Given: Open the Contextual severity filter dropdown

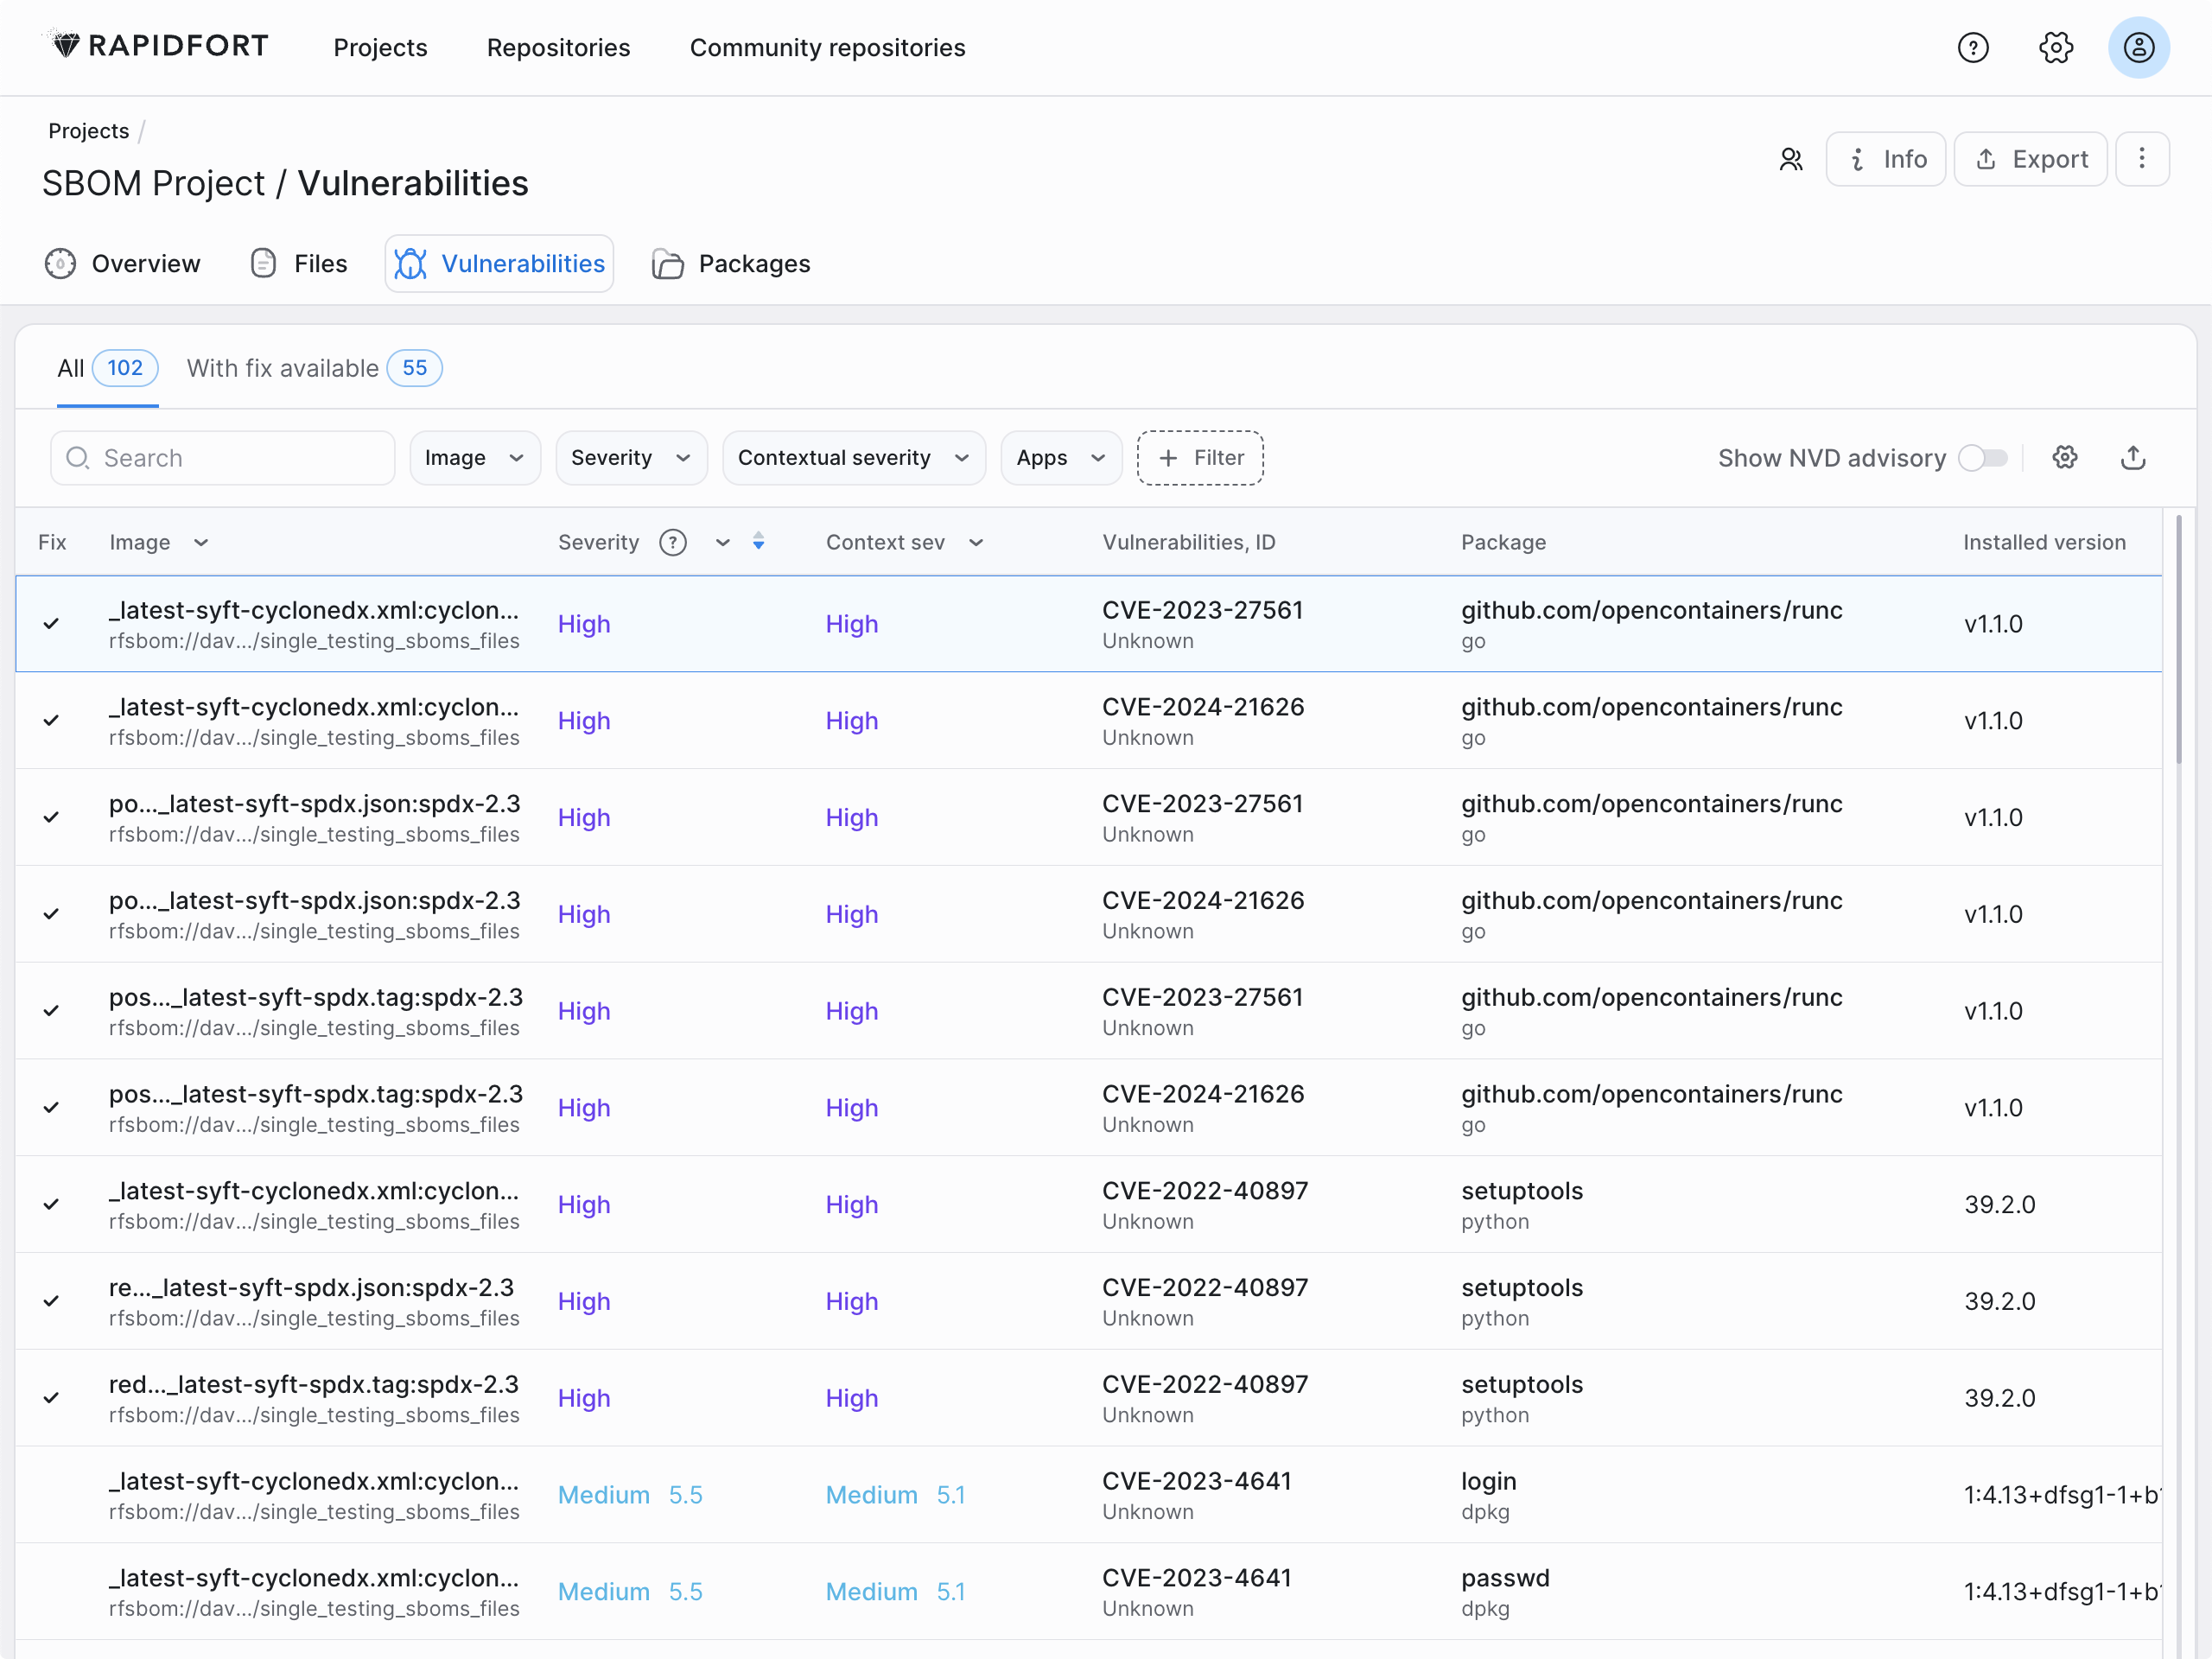Looking at the screenshot, I should pyautogui.click(x=854, y=458).
